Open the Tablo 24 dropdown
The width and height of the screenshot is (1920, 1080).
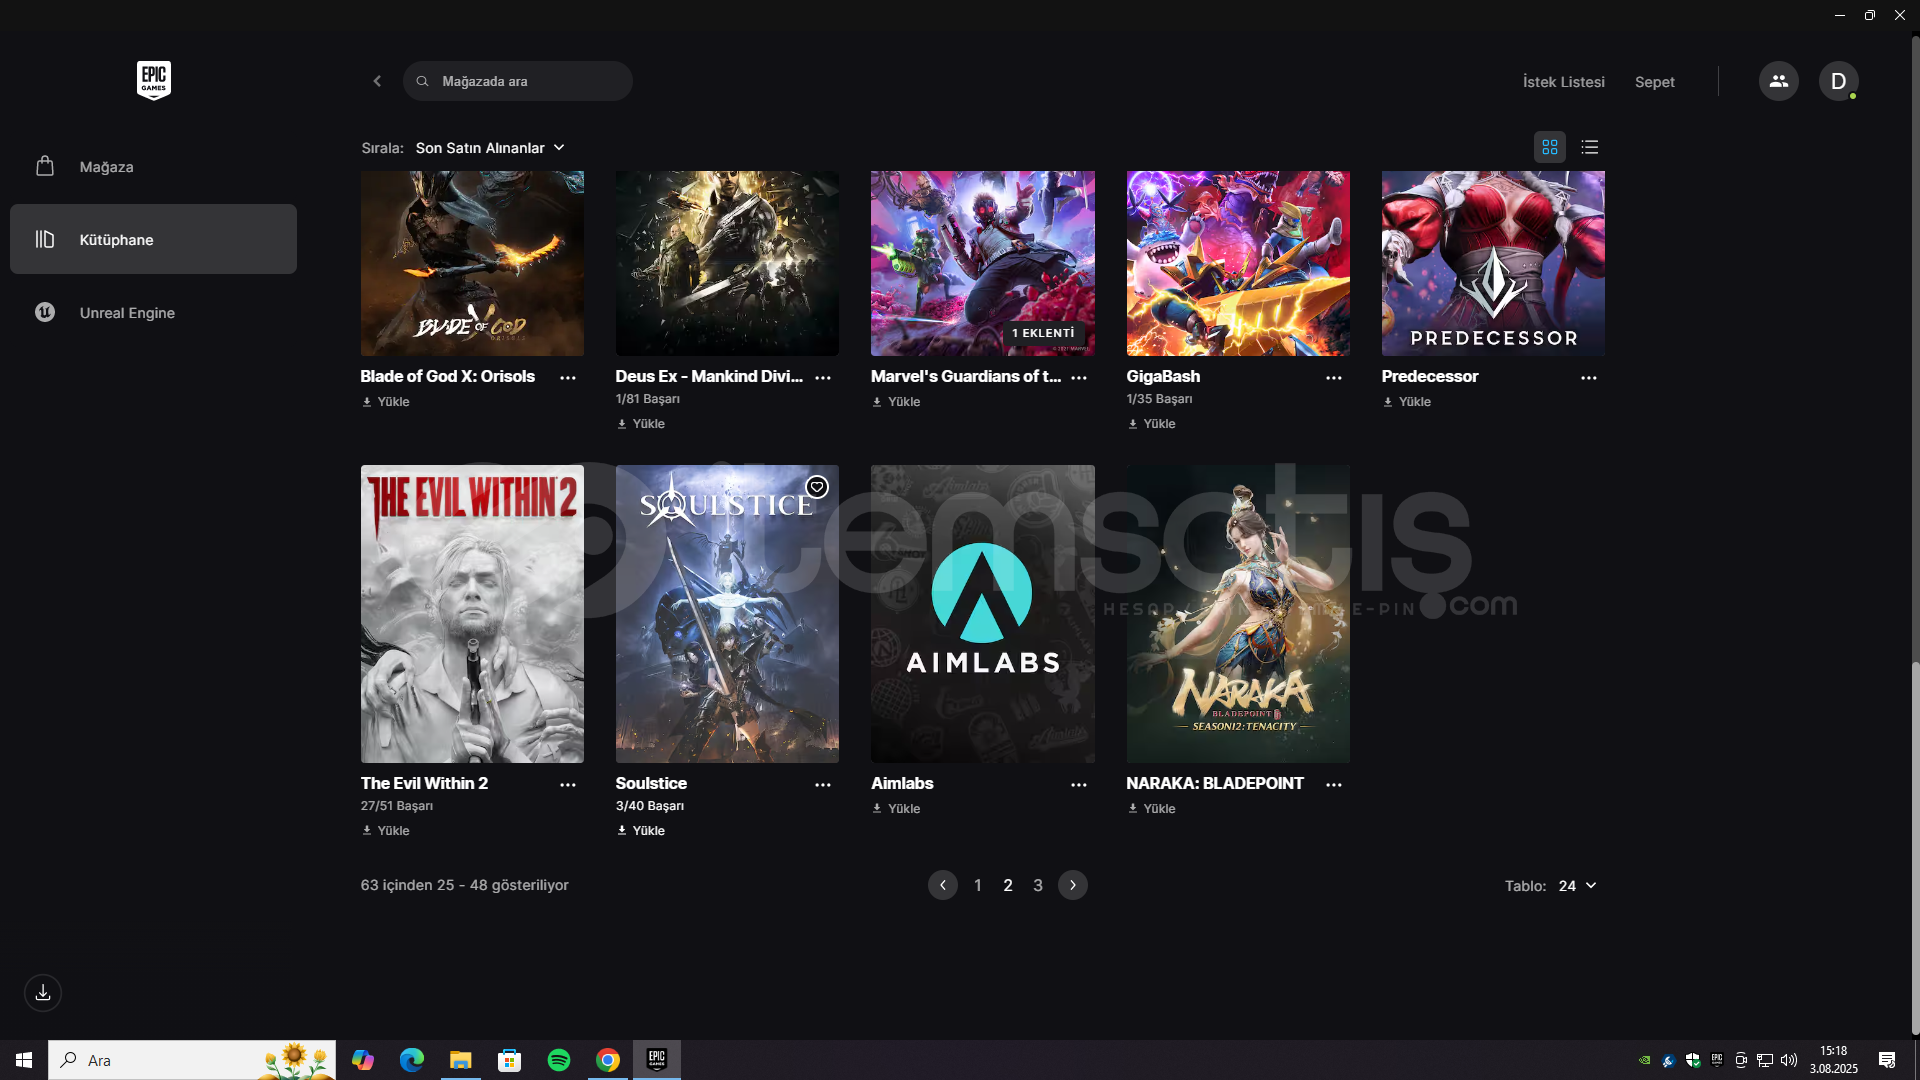pyautogui.click(x=1577, y=886)
